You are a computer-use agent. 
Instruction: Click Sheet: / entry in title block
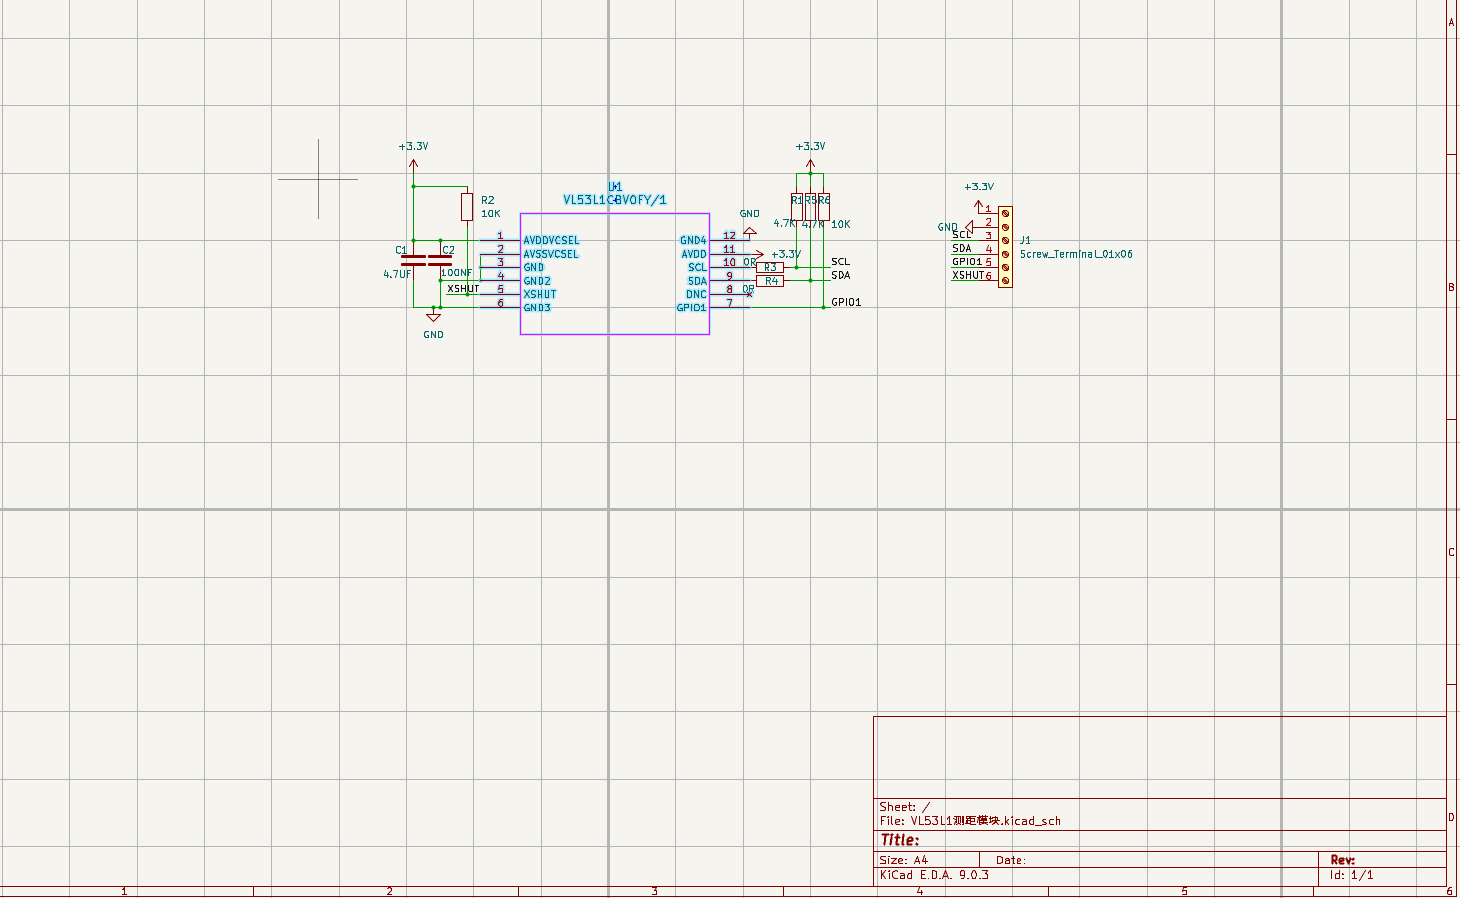904,807
